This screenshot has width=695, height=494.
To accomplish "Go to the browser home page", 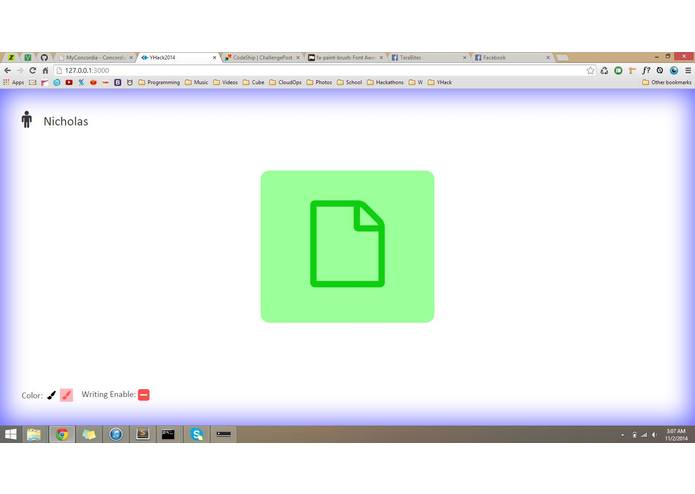I will [45, 70].
